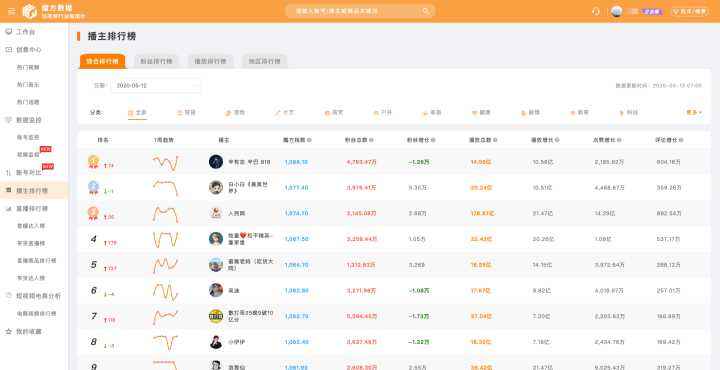Click the magnifier search icon
Image resolution: width=720 pixels, height=370 pixels.
click(x=426, y=11)
